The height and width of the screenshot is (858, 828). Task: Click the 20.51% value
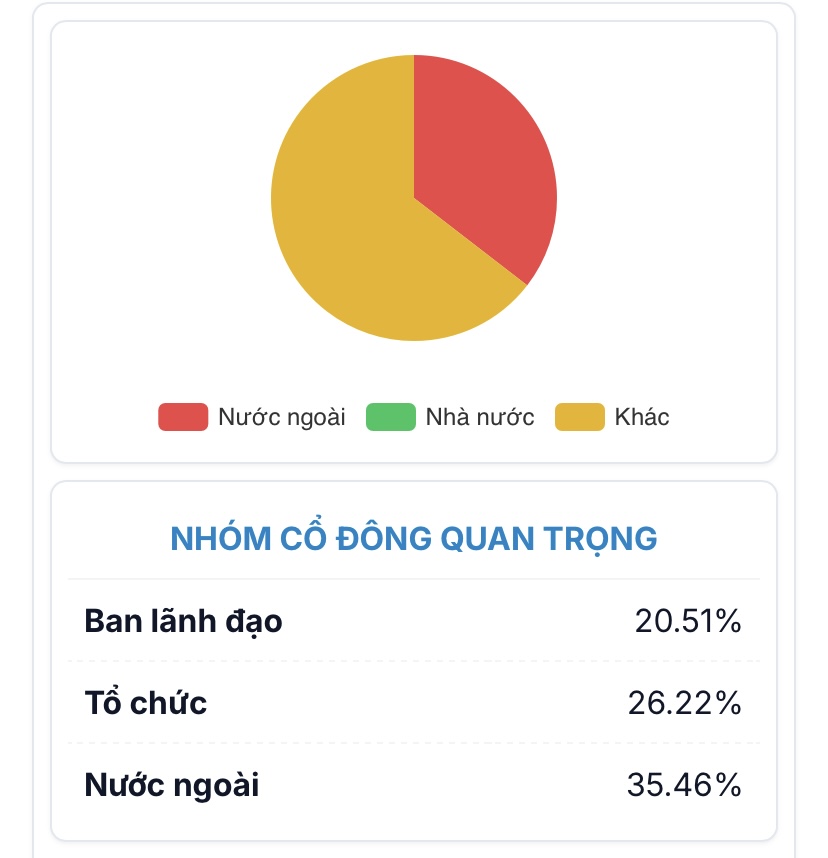coord(688,621)
